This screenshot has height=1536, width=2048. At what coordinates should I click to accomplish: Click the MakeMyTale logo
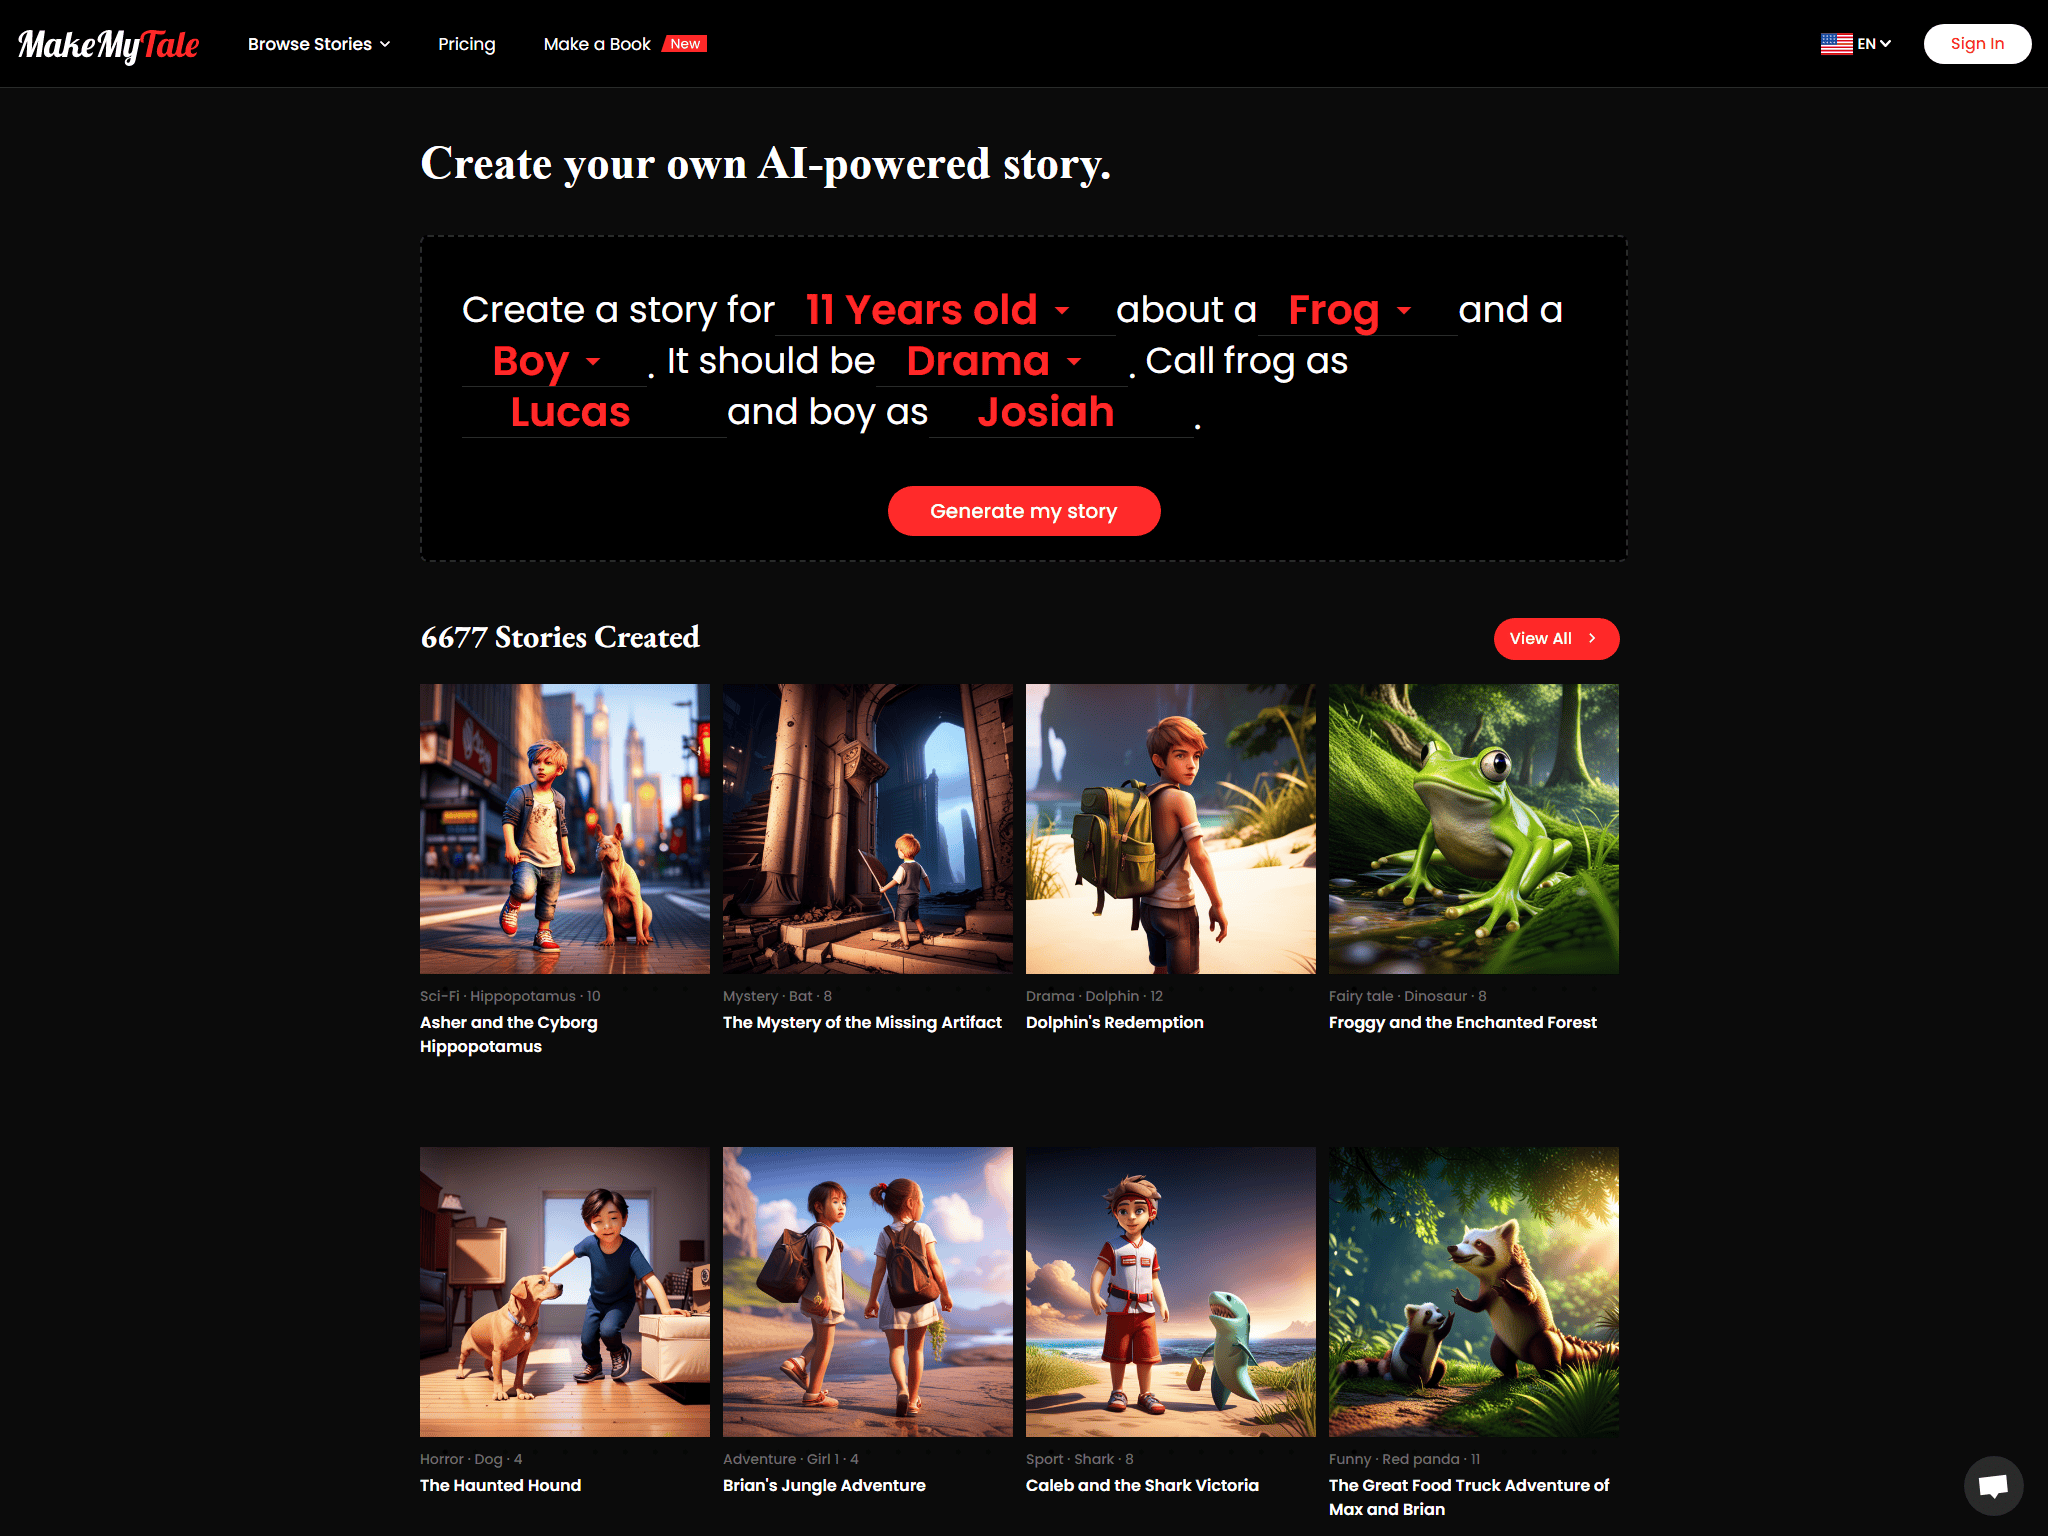click(x=109, y=44)
